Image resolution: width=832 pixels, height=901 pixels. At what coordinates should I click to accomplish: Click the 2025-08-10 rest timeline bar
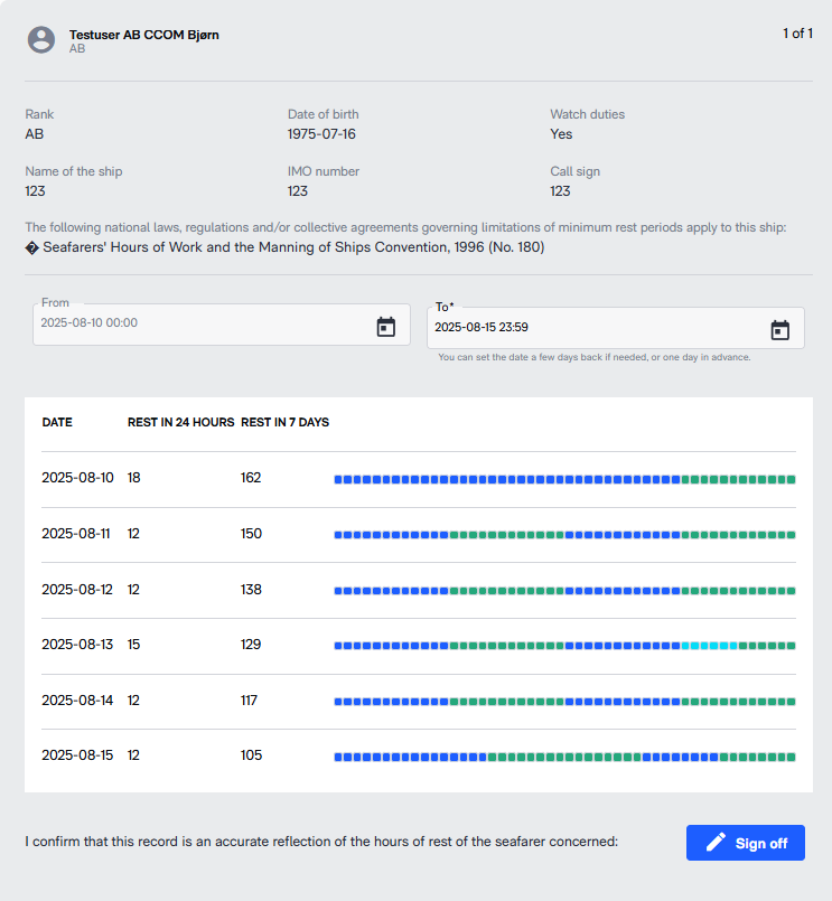pyautogui.click(x=565, y=479)
